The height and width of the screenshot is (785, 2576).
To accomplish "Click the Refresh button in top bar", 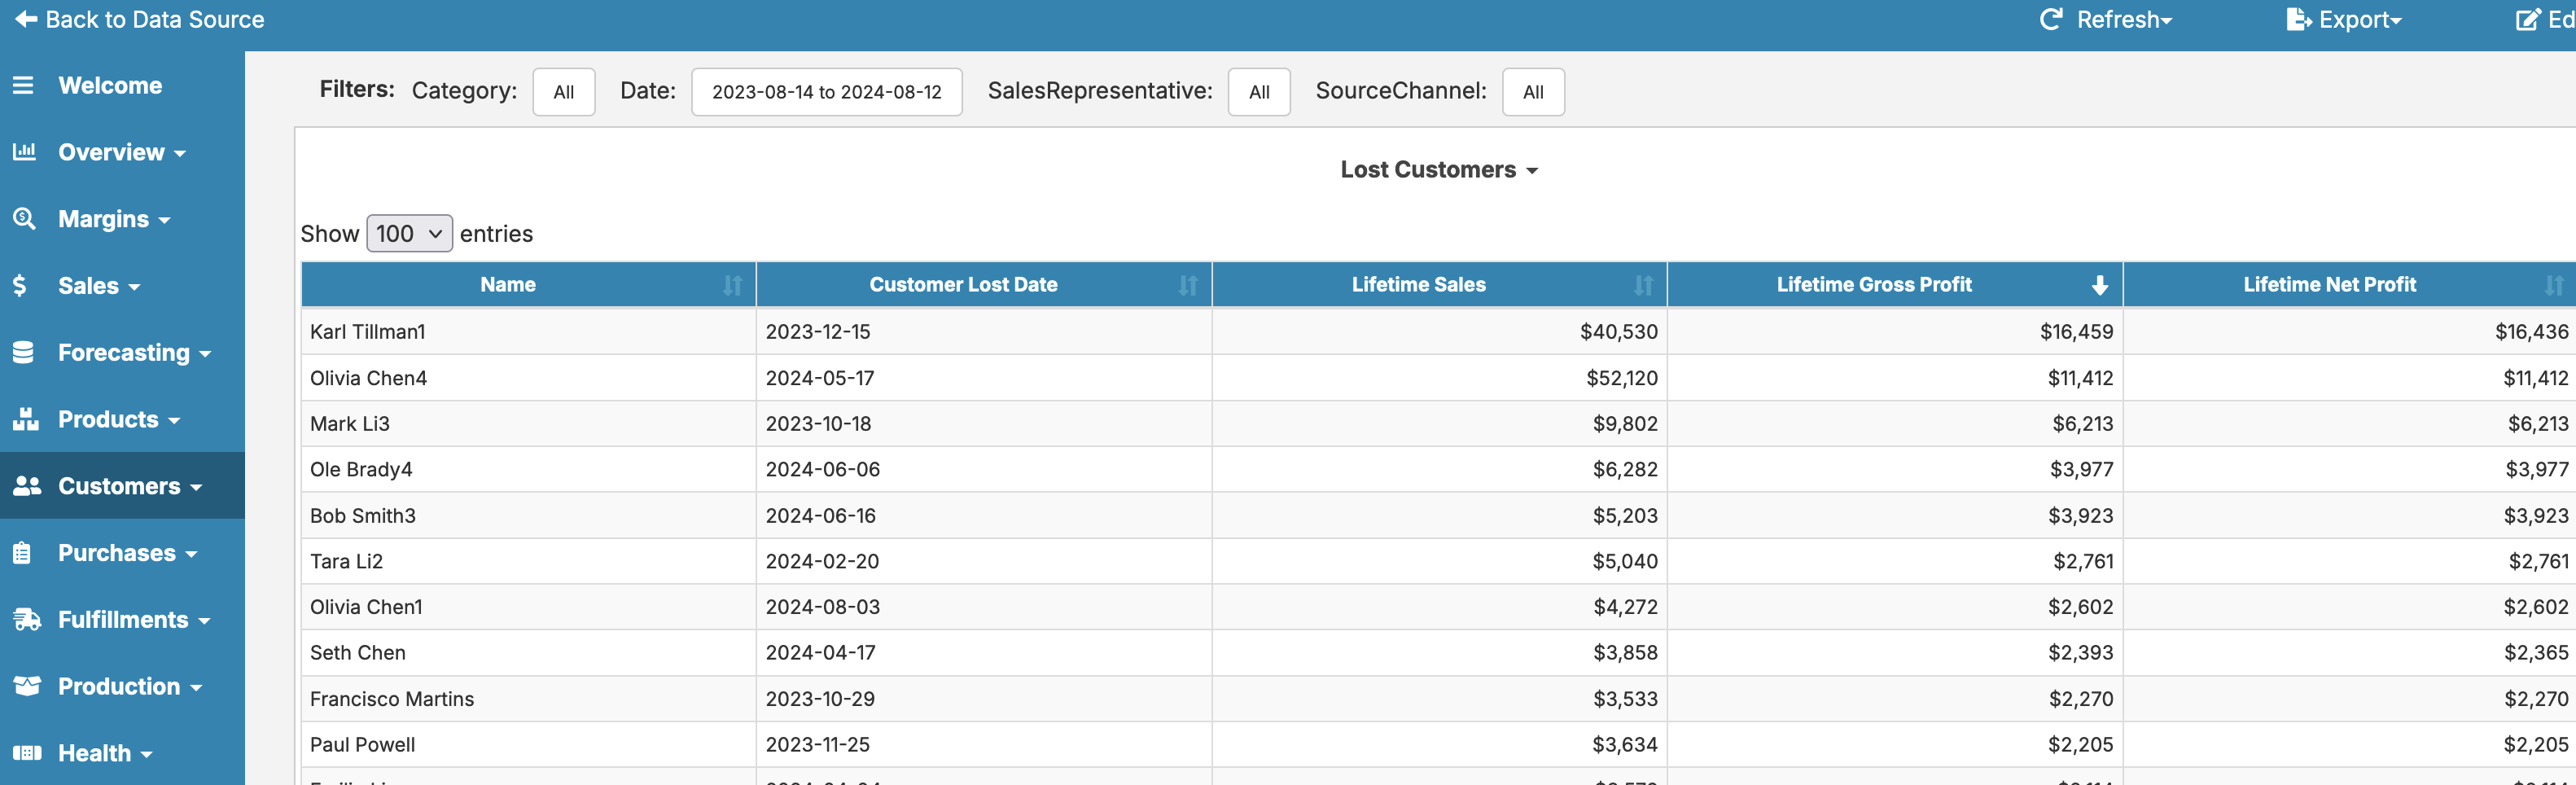I will pyautogui.click(x=2106, y=20).
